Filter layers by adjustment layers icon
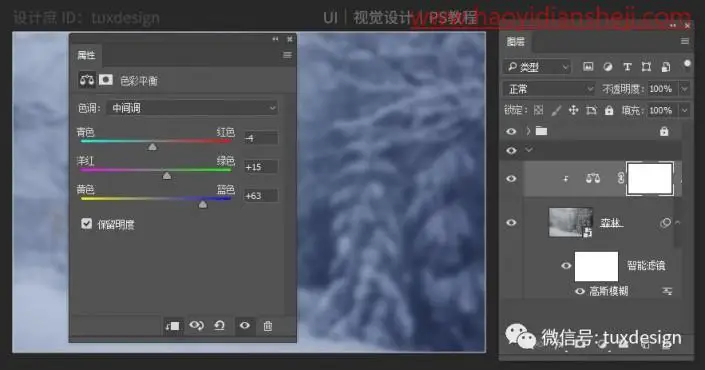 [608, 67]
